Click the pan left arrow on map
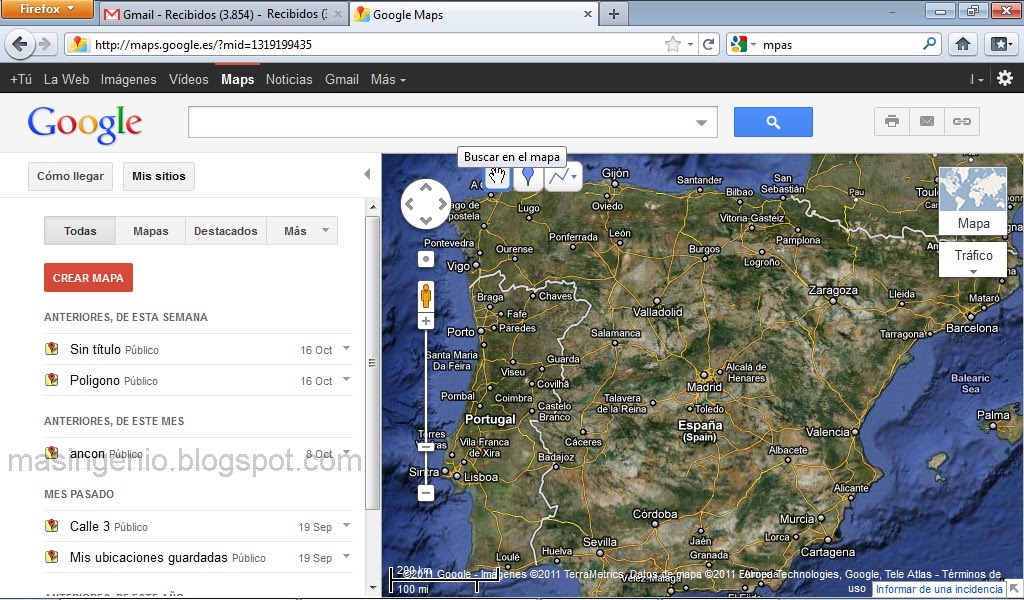 pos(409,204)
